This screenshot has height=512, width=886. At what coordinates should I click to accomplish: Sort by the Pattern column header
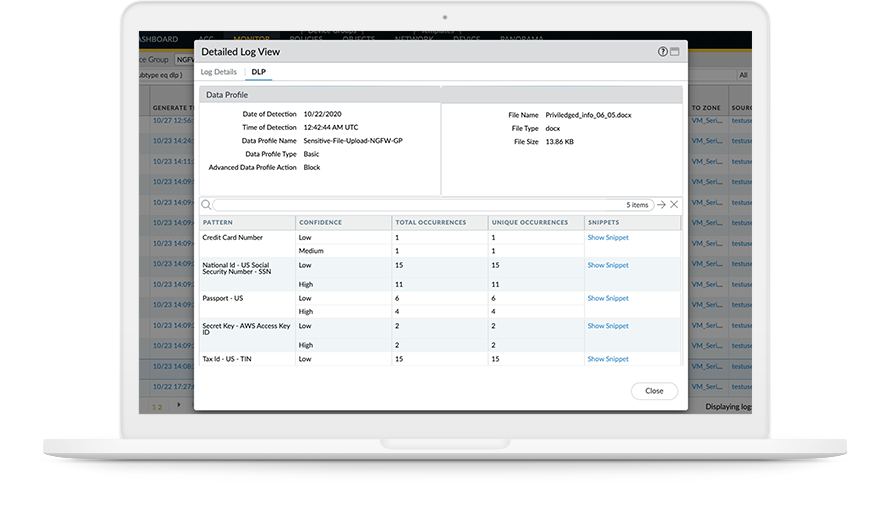[218, 222]
